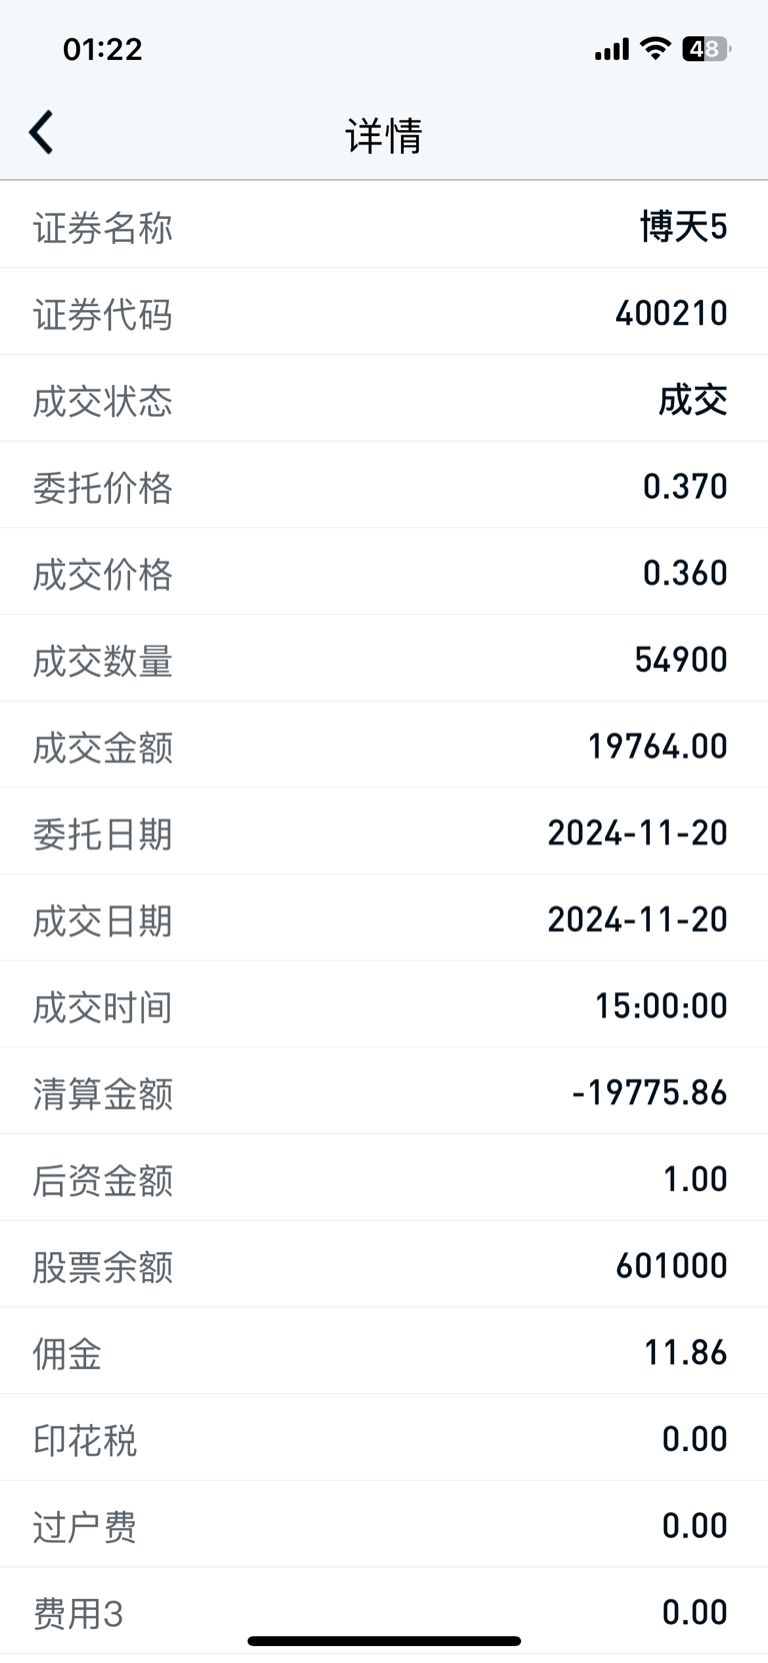Image resolution: width=768 pixels, height=1663 pixels.
Task: Tap the 委托日期 row
Action: point(384,832)
